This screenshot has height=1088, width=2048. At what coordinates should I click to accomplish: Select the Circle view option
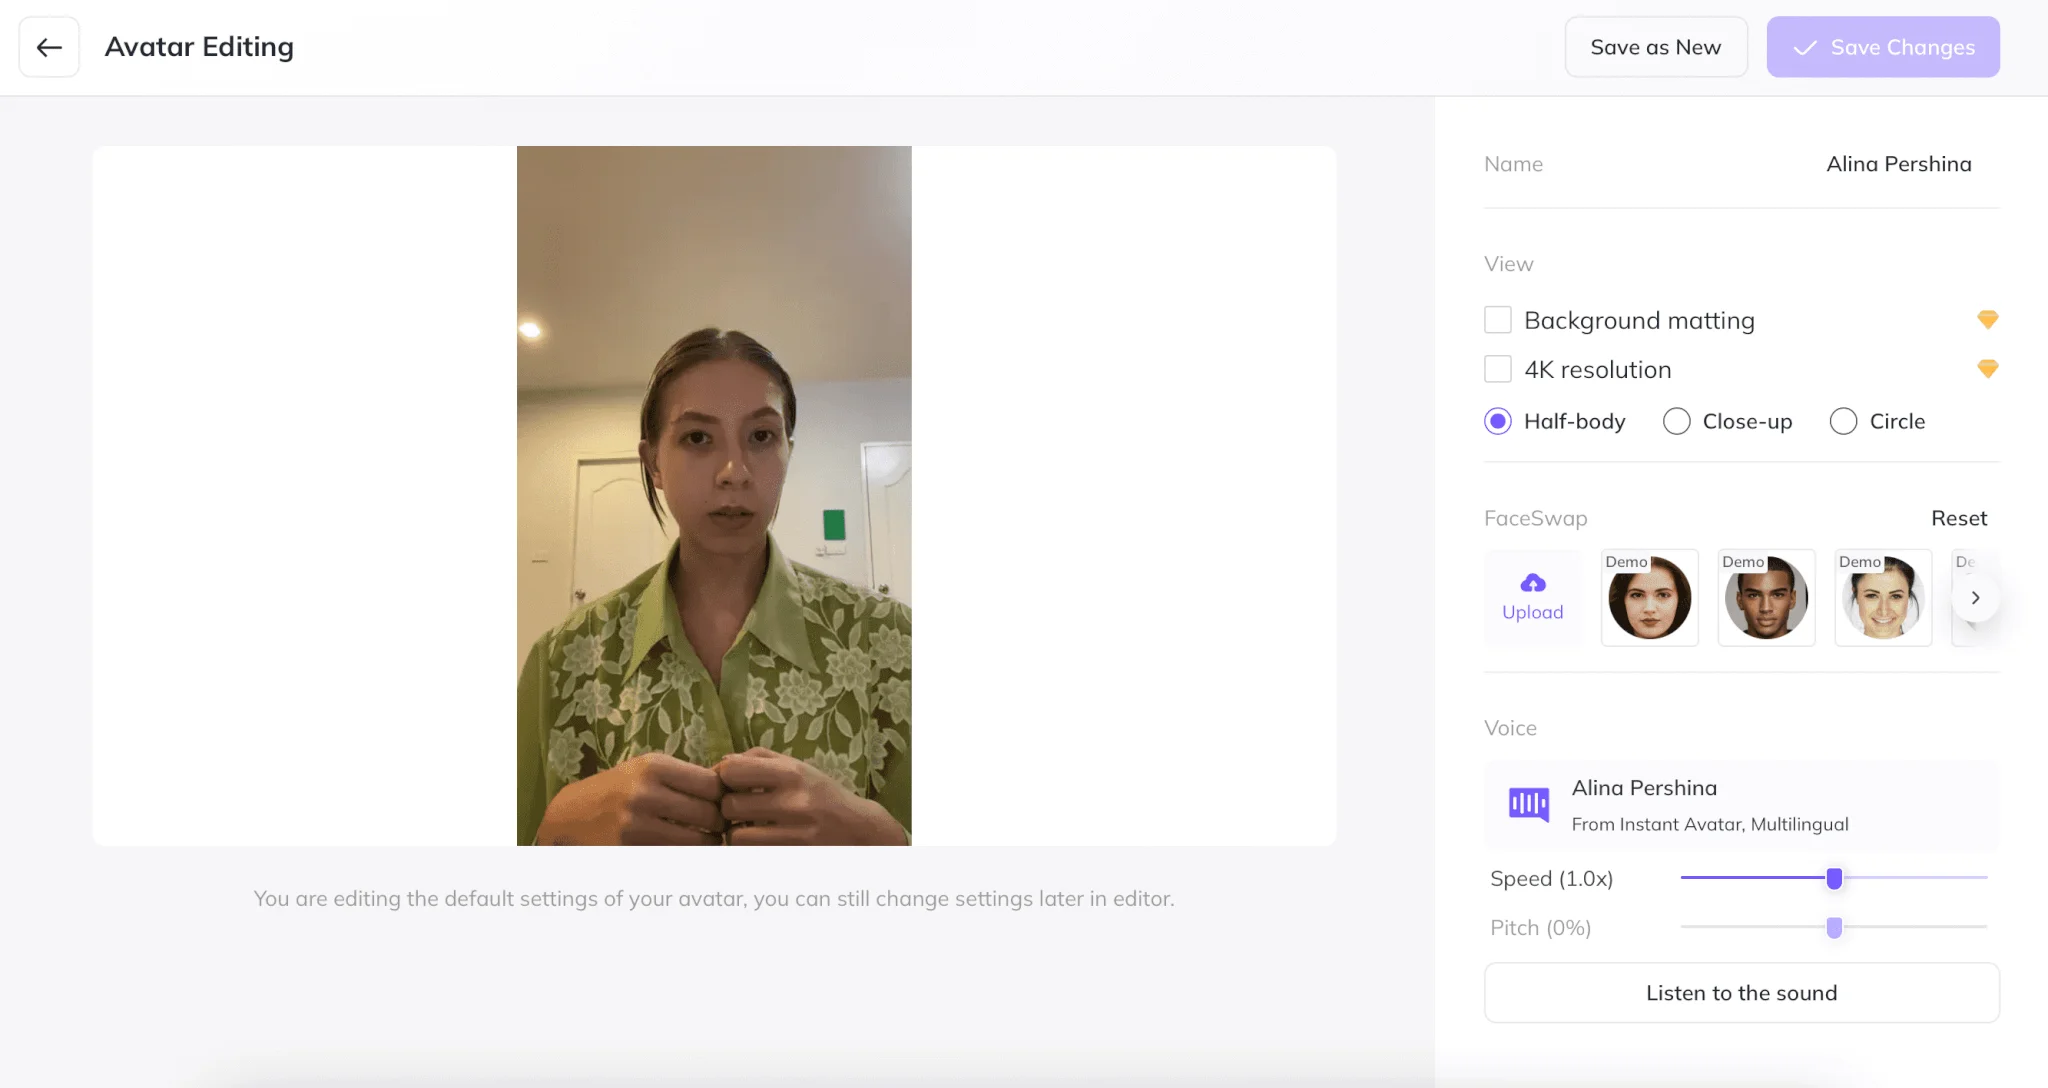click(x=1843, y=421)
